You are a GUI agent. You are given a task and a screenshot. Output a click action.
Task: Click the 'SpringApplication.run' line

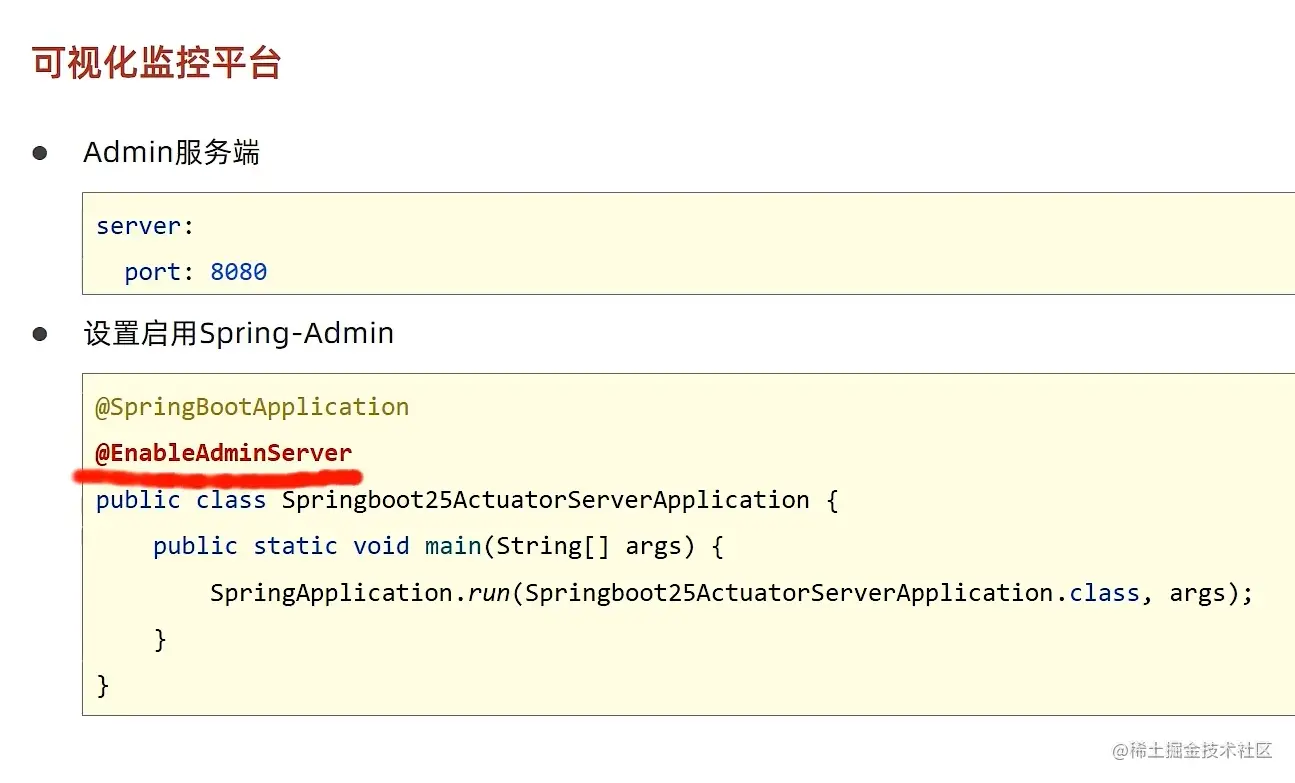coord(732,593)
